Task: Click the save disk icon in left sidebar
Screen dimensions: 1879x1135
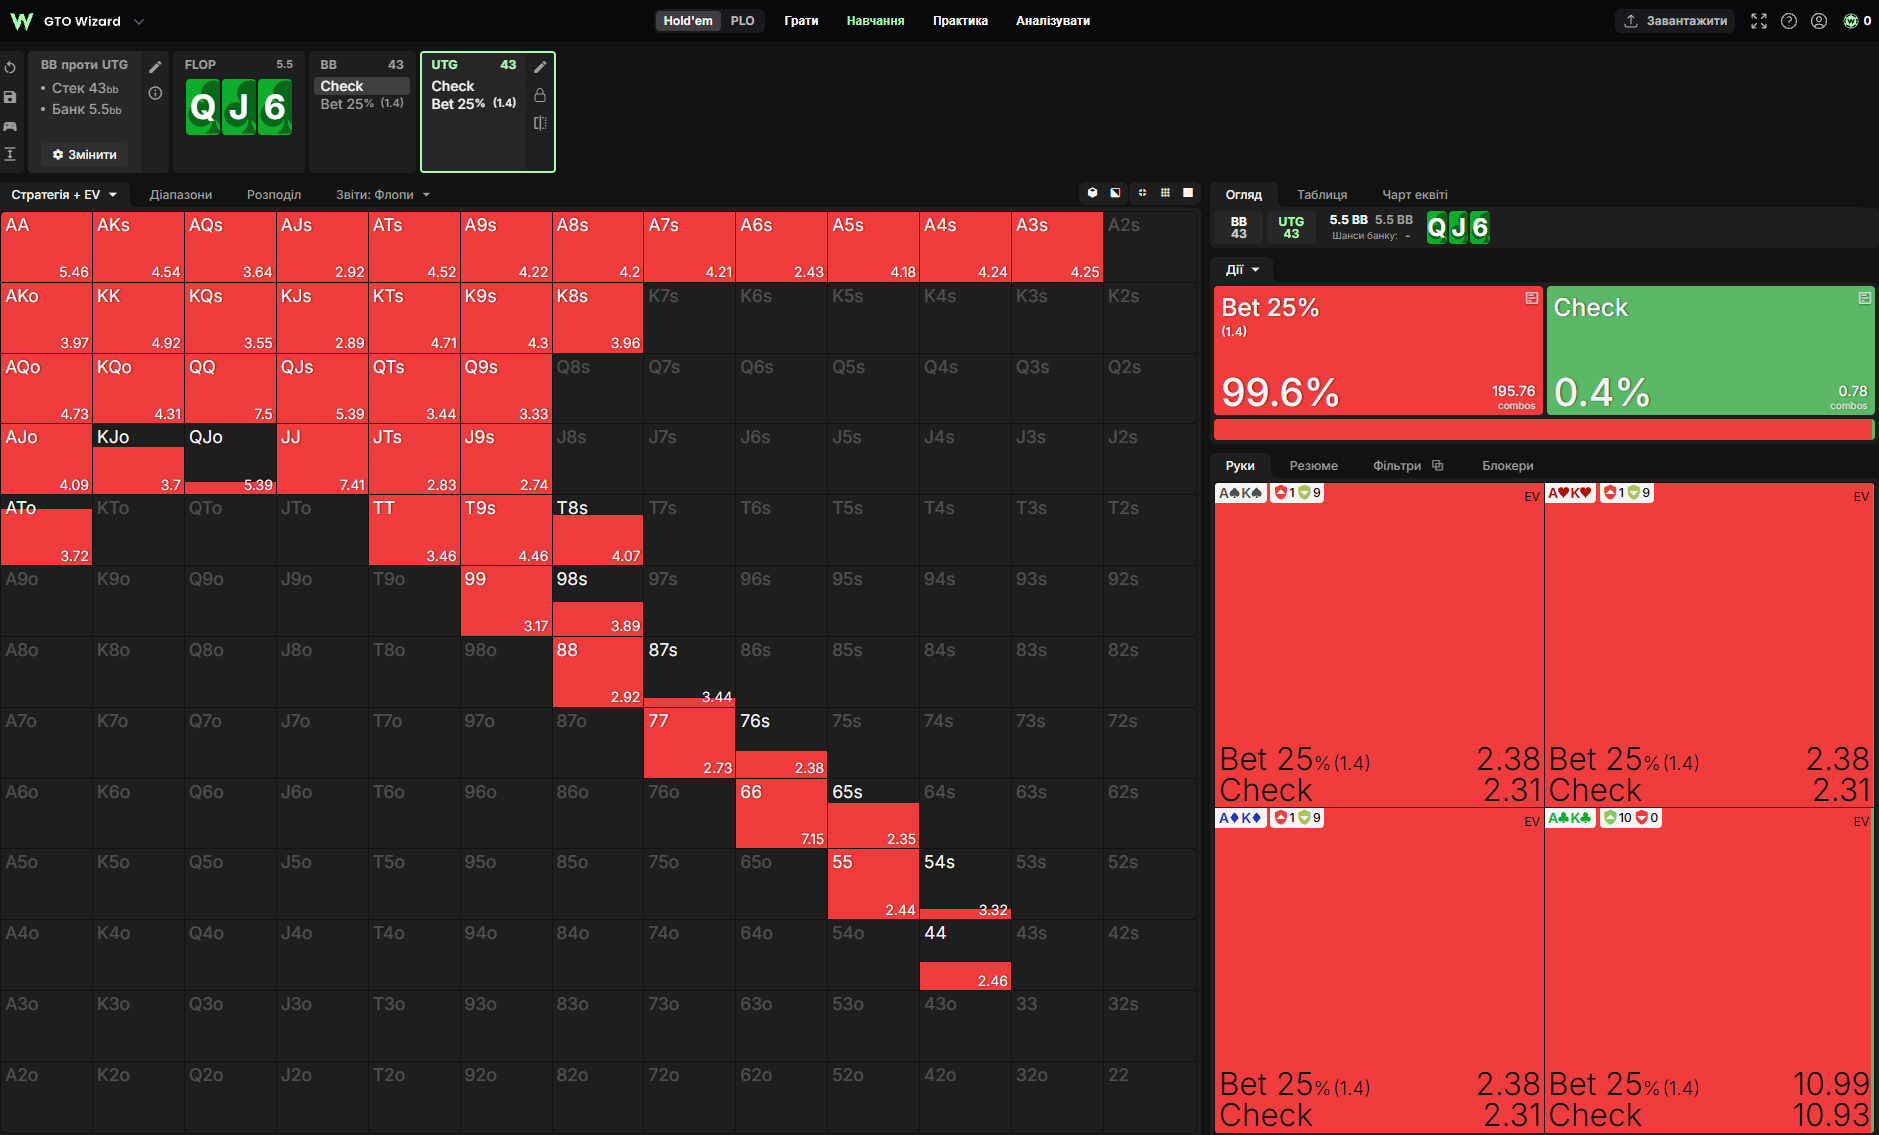Action: point(10,97)
